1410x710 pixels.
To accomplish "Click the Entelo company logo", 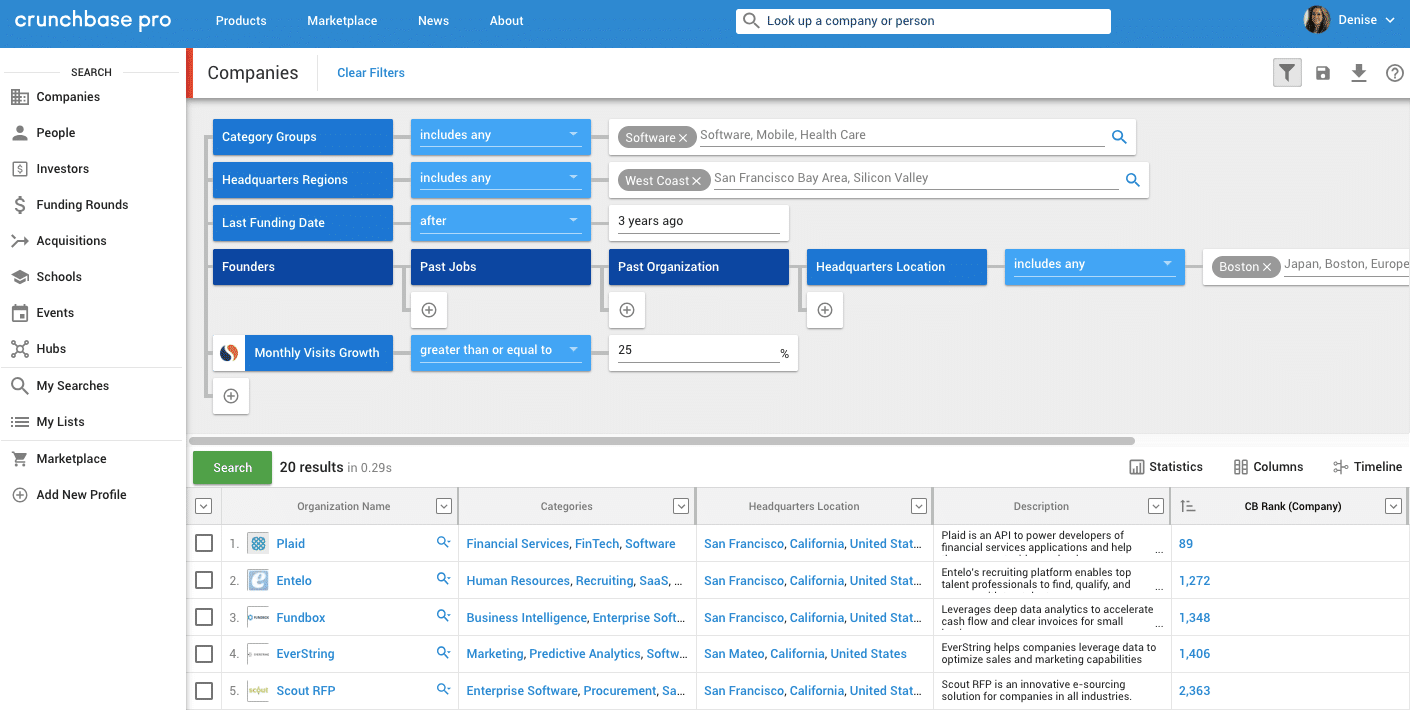I will (258, 580).
